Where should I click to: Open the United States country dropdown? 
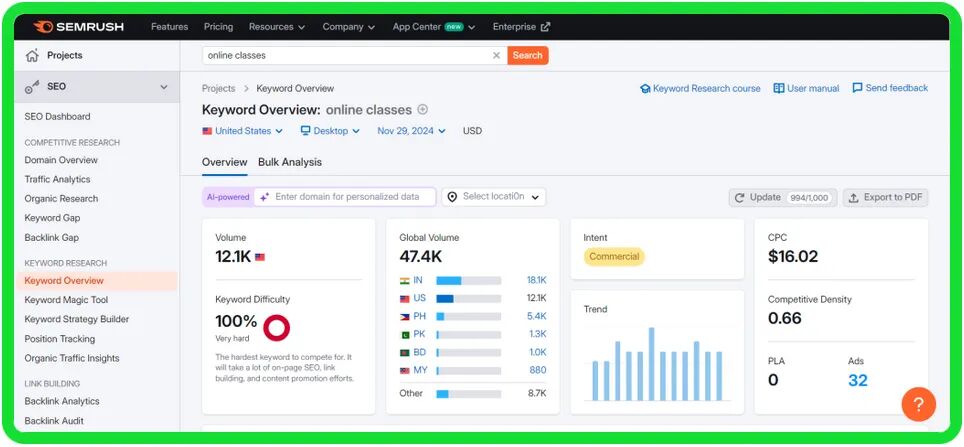click(x=242, y=131)
